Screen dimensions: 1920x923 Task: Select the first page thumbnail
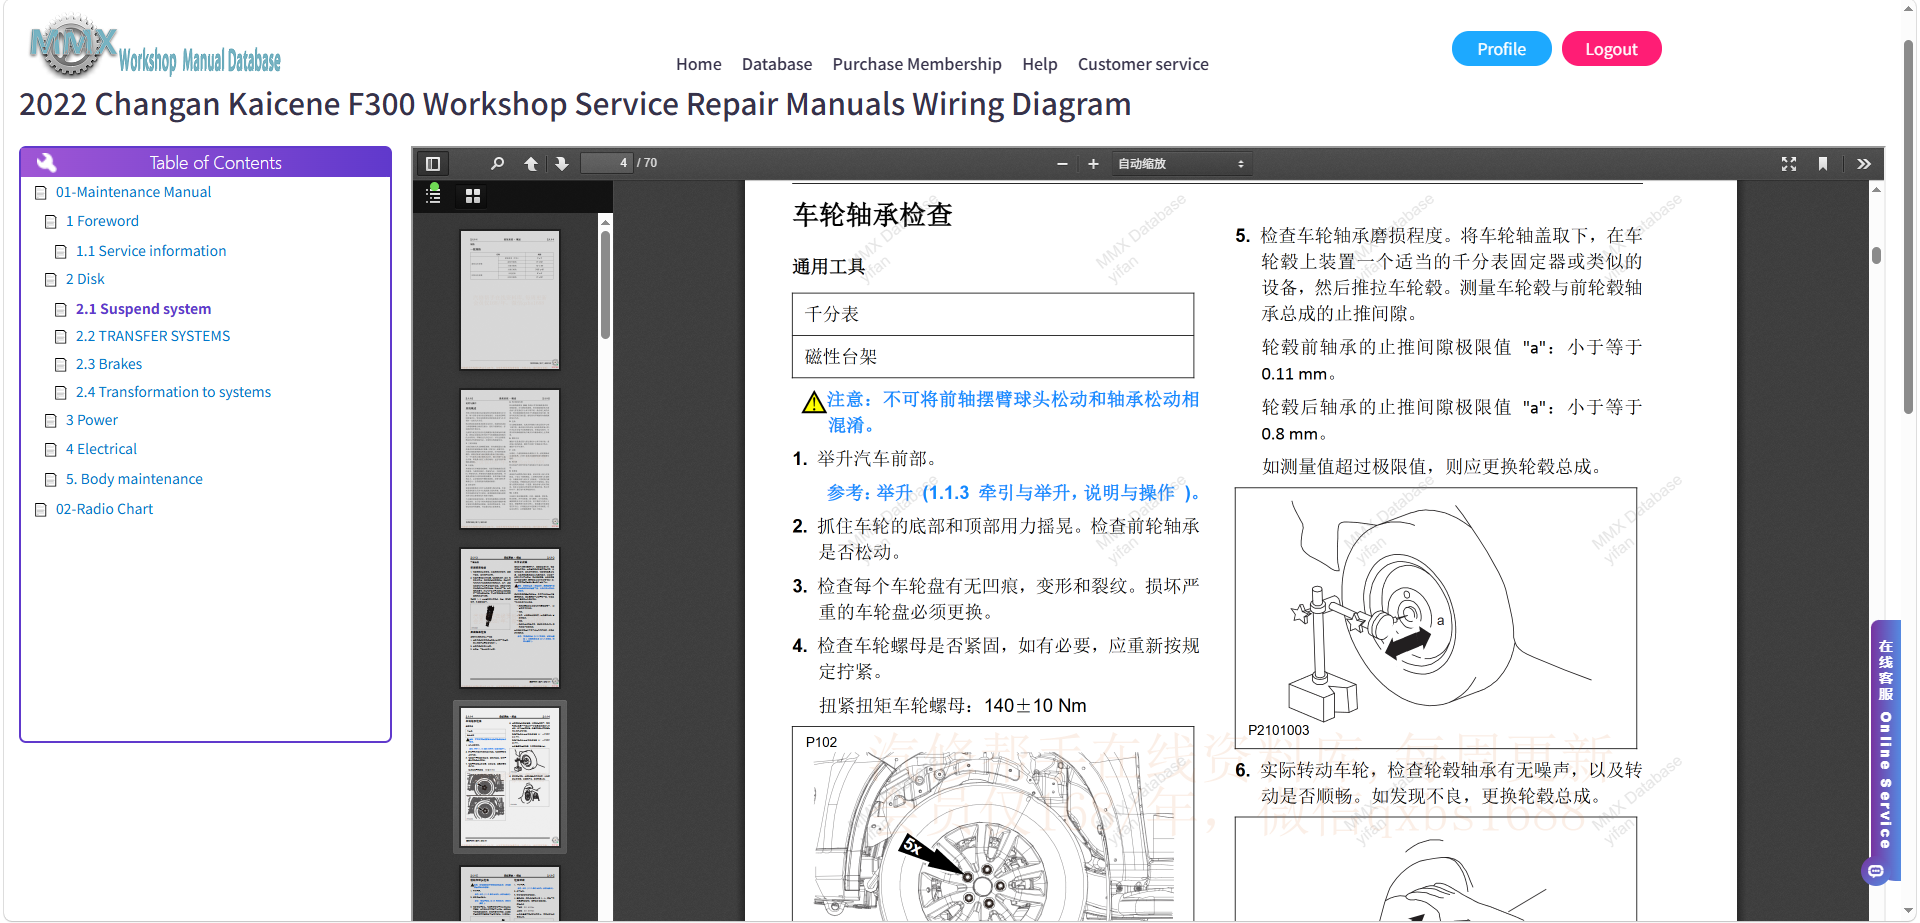click(x=510, y=300)
